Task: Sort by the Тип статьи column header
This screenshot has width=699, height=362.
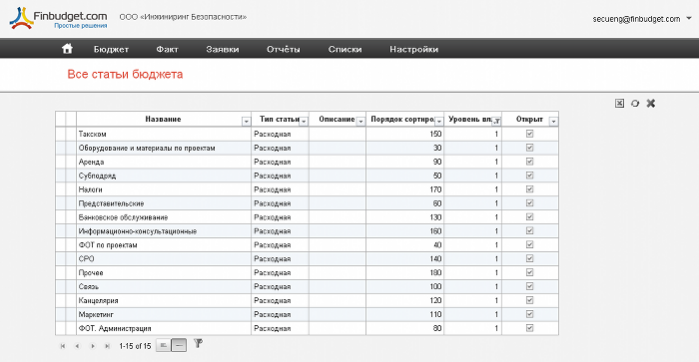Action: [x=279, y=119]
